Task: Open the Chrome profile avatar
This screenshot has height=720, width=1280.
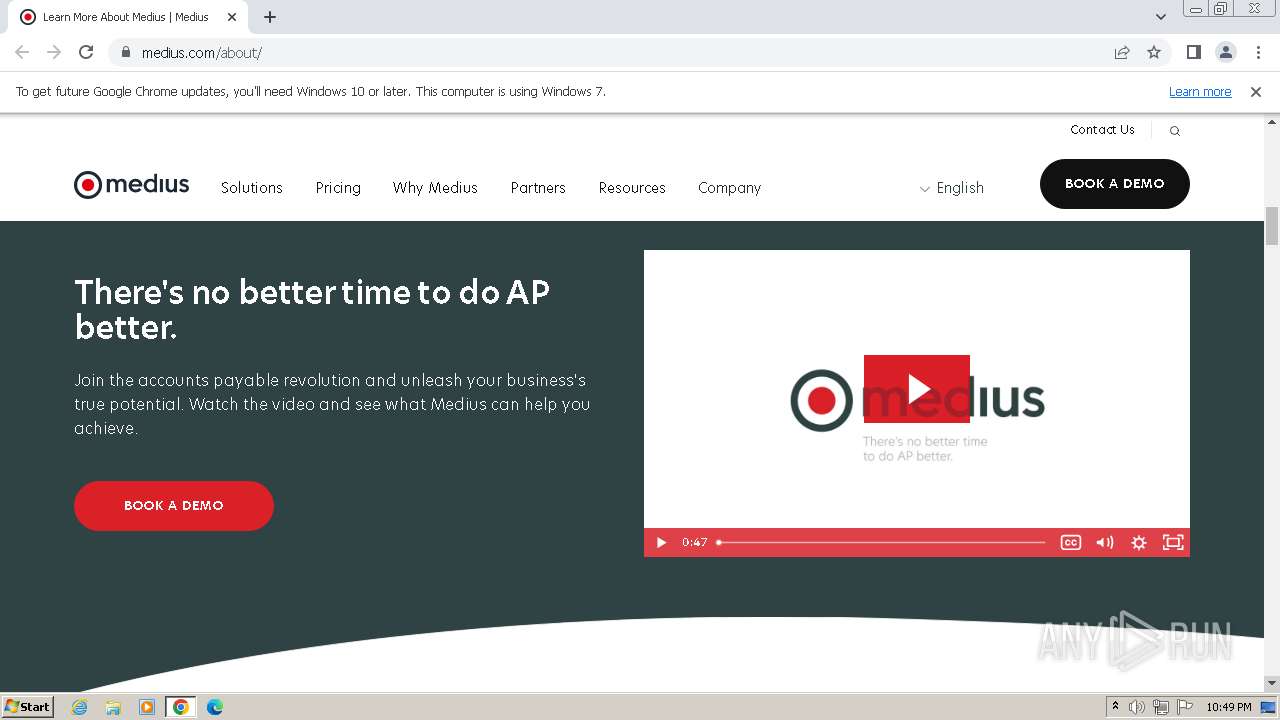Action: pos(1226,52)
